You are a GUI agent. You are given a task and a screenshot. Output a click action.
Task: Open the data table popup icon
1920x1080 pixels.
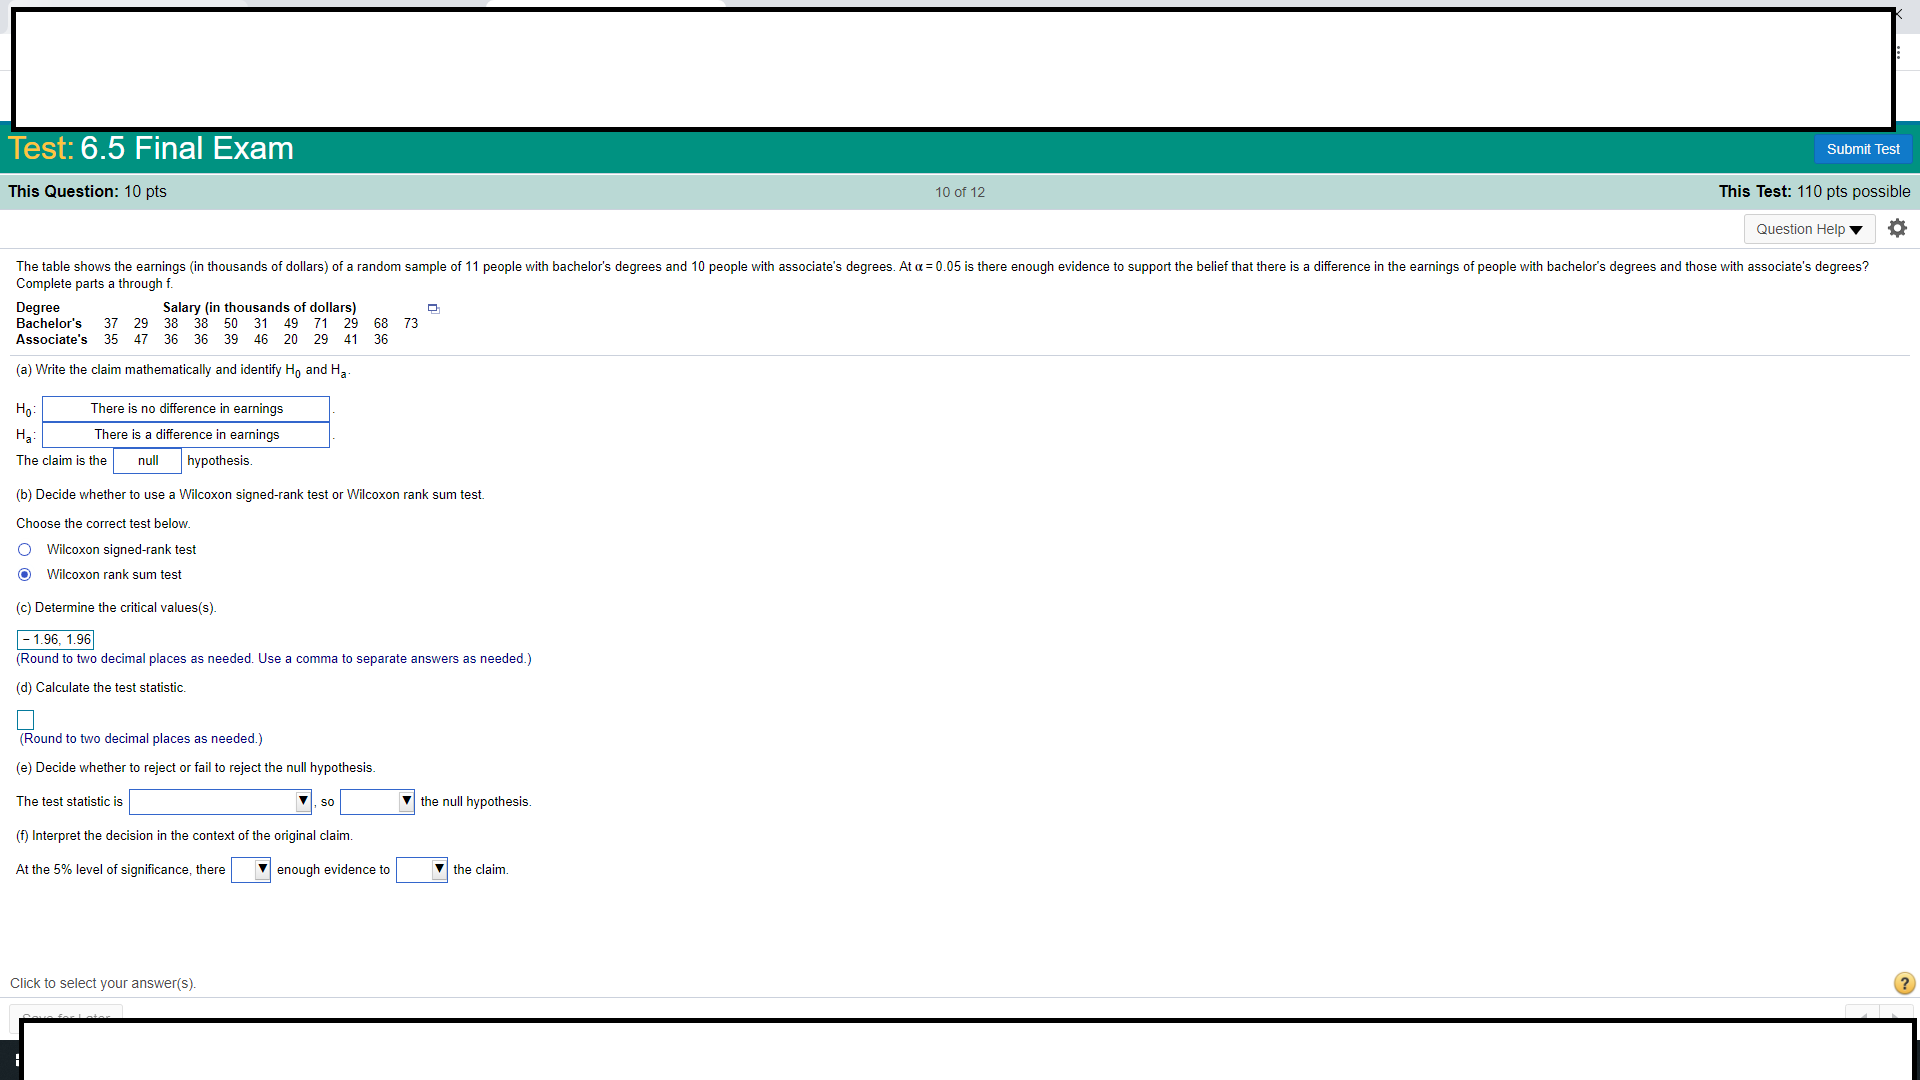pos(433,309)
